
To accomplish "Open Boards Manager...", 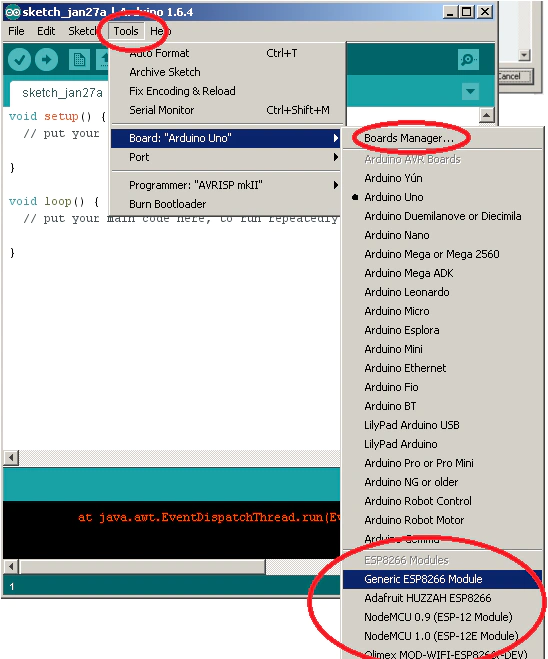I will pos(443,138).
